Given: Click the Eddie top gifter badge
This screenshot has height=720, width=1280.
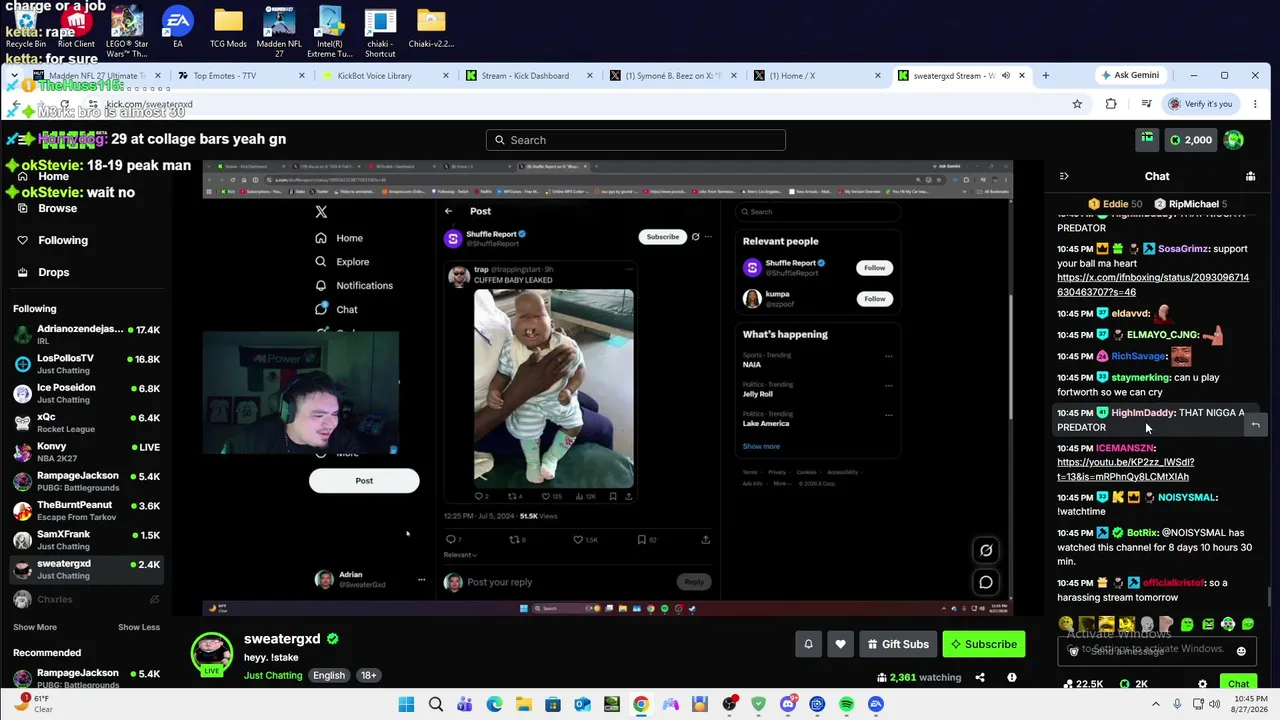Looking at the screenshot, I should (x=1115, y=204).
